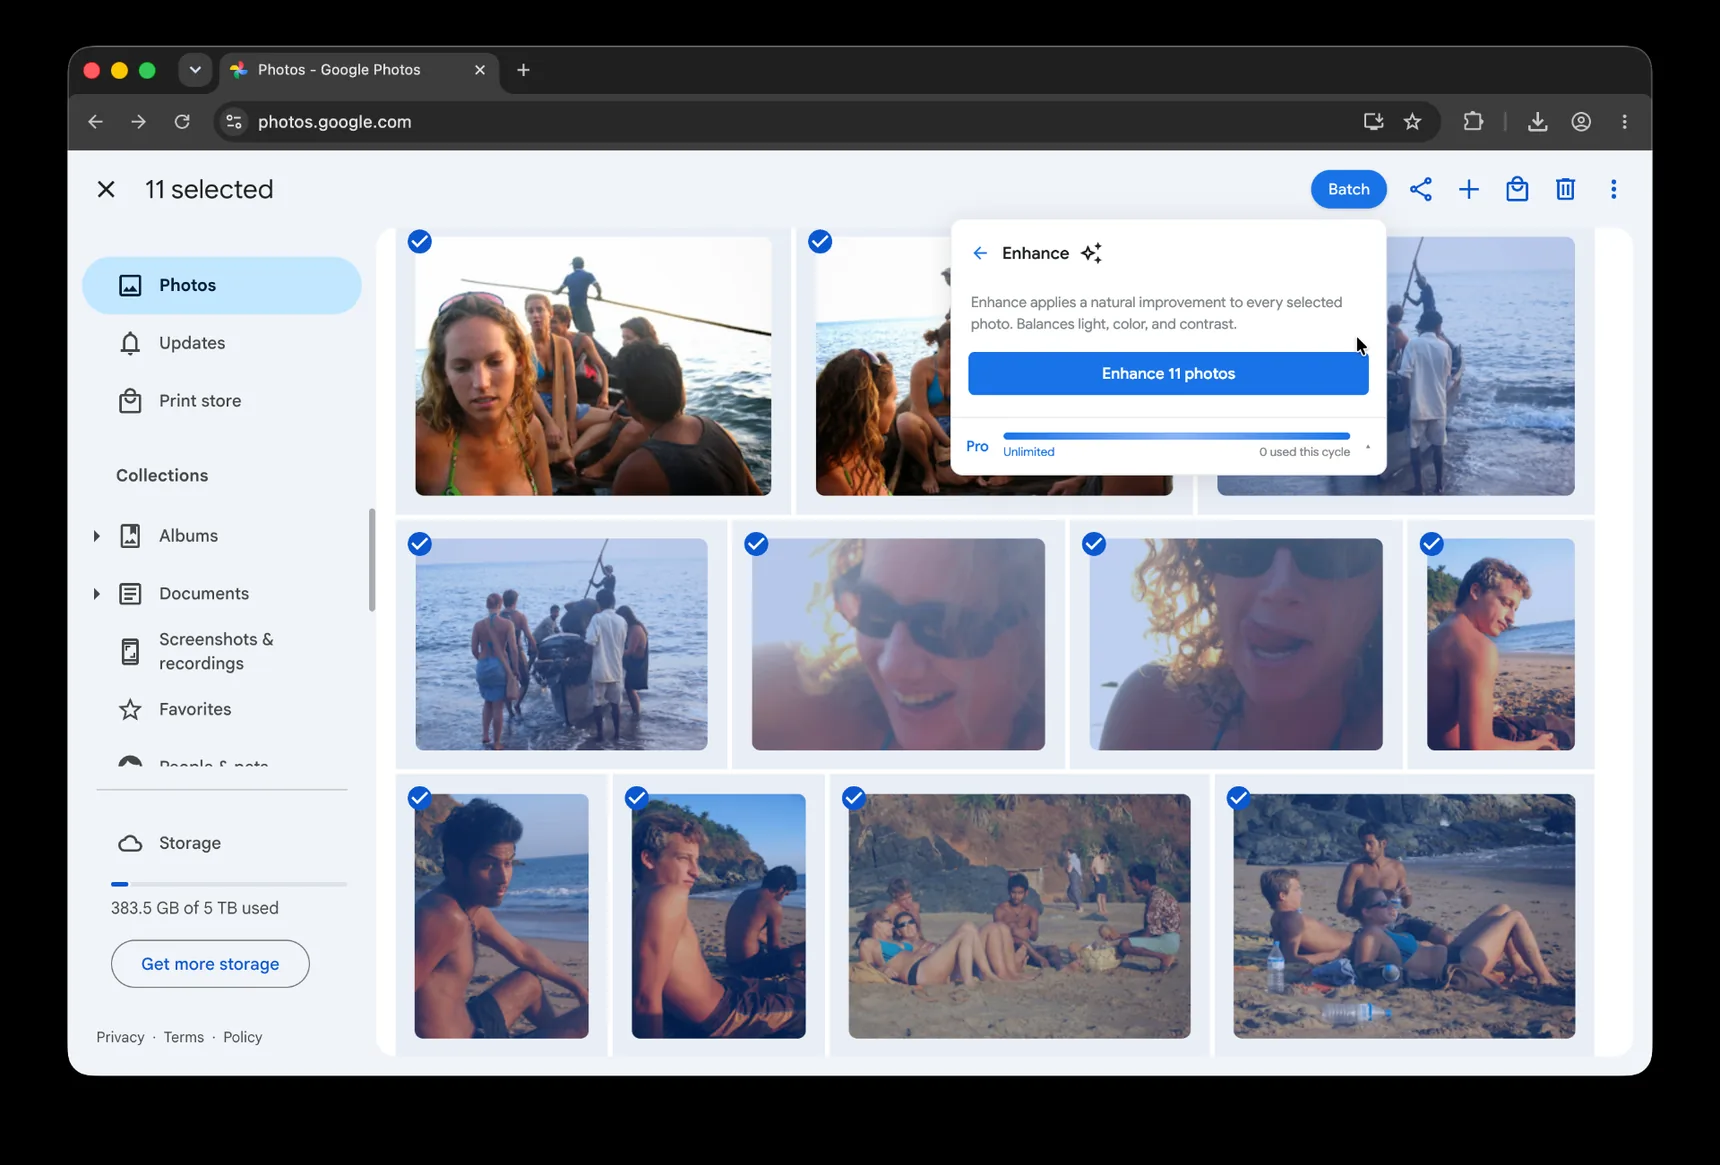Clear the selection with the X icon
Viewport: 1720px width, 1165px height.
(x=106, y=189)
